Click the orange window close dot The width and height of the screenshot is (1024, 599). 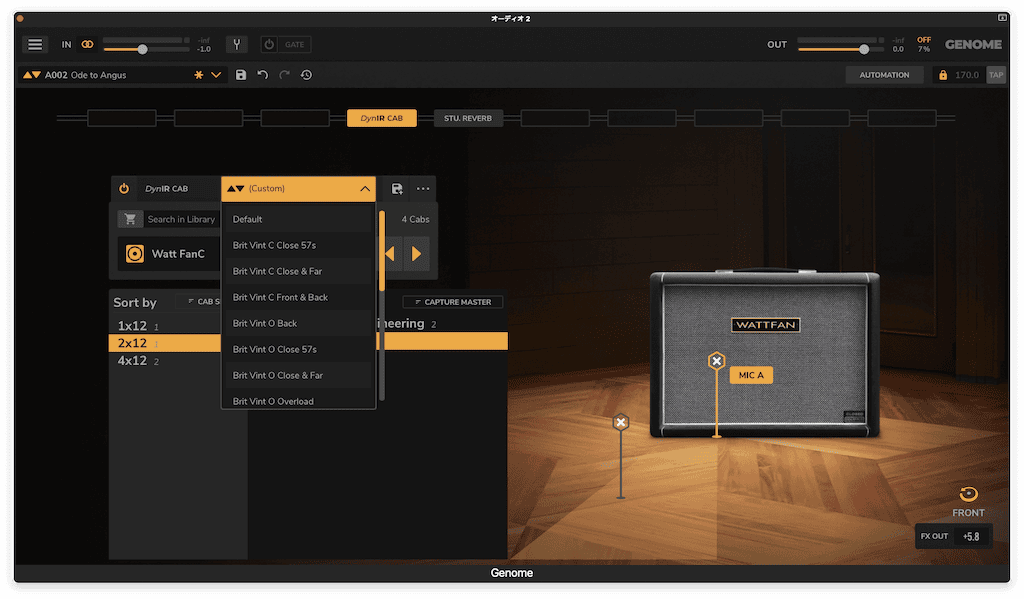(x=20, y=18)
